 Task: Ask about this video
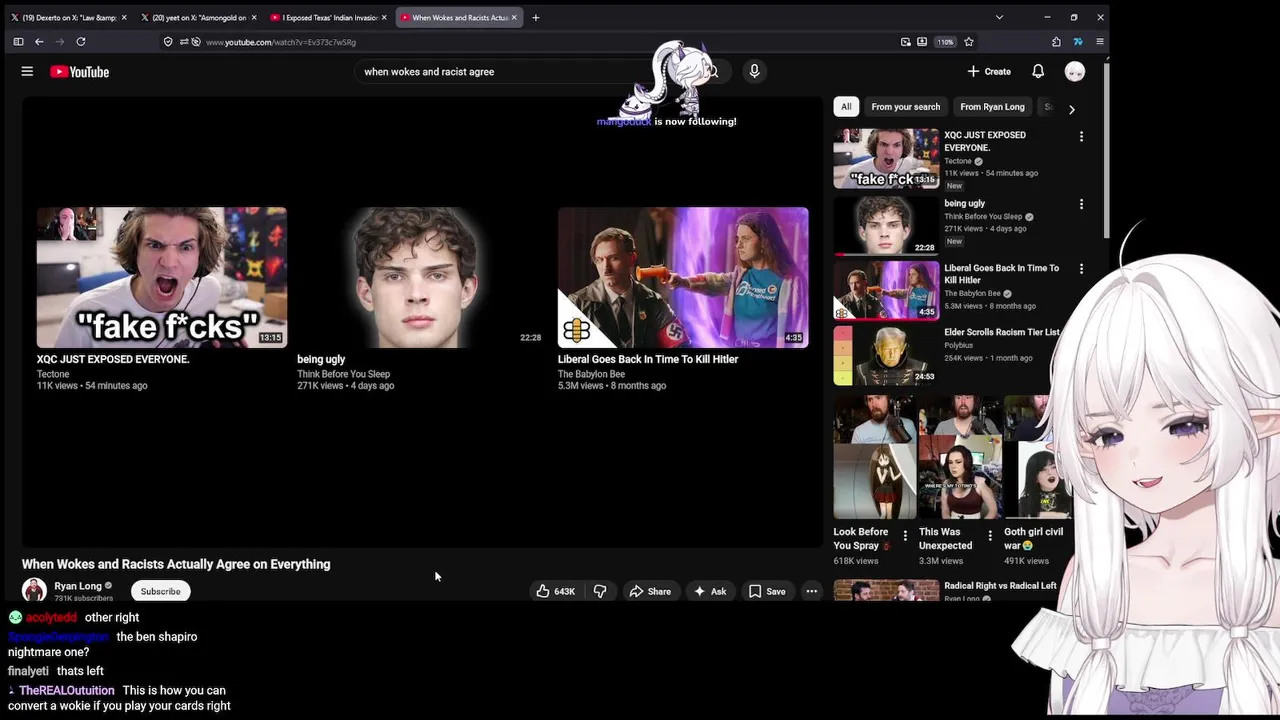click(x=710, y=591)
